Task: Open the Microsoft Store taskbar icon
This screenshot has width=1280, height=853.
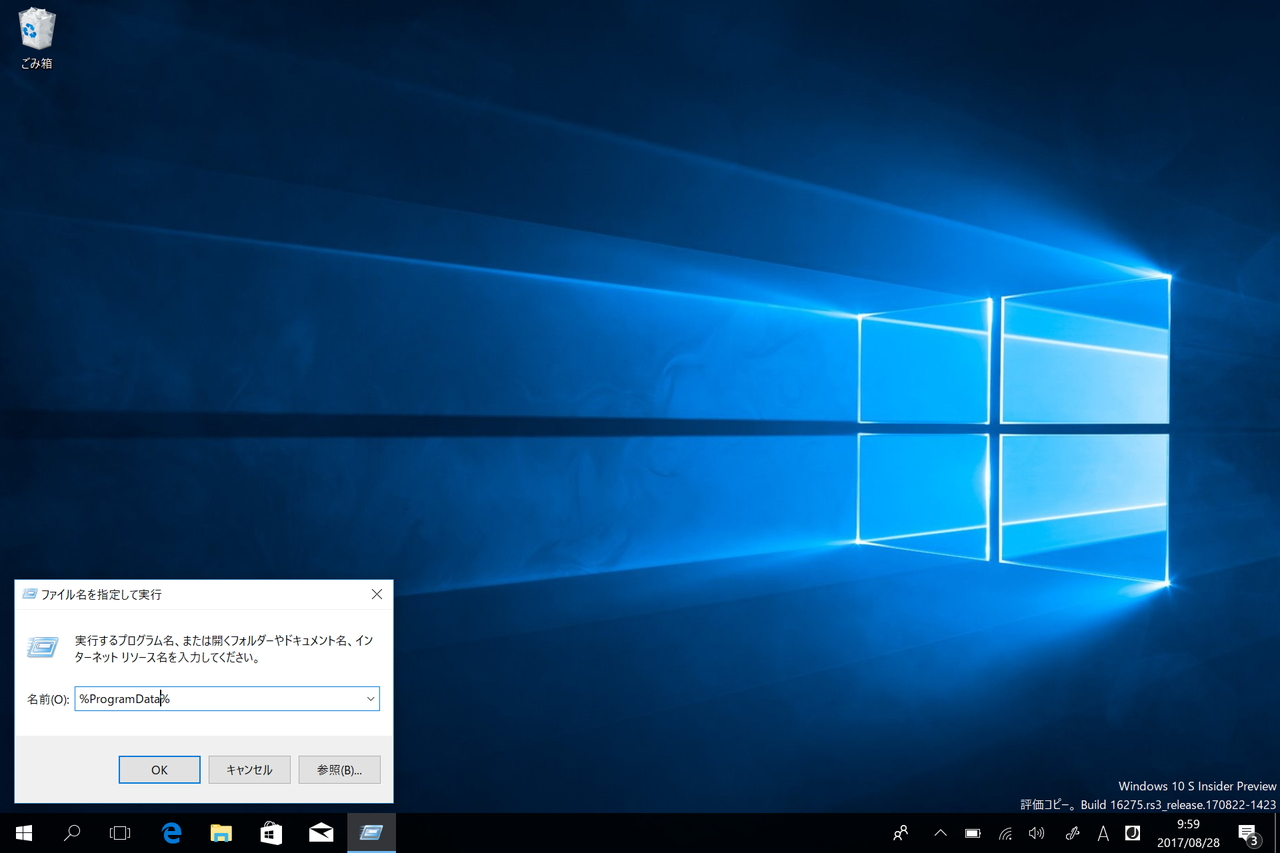Action: [x=271, y=832]
